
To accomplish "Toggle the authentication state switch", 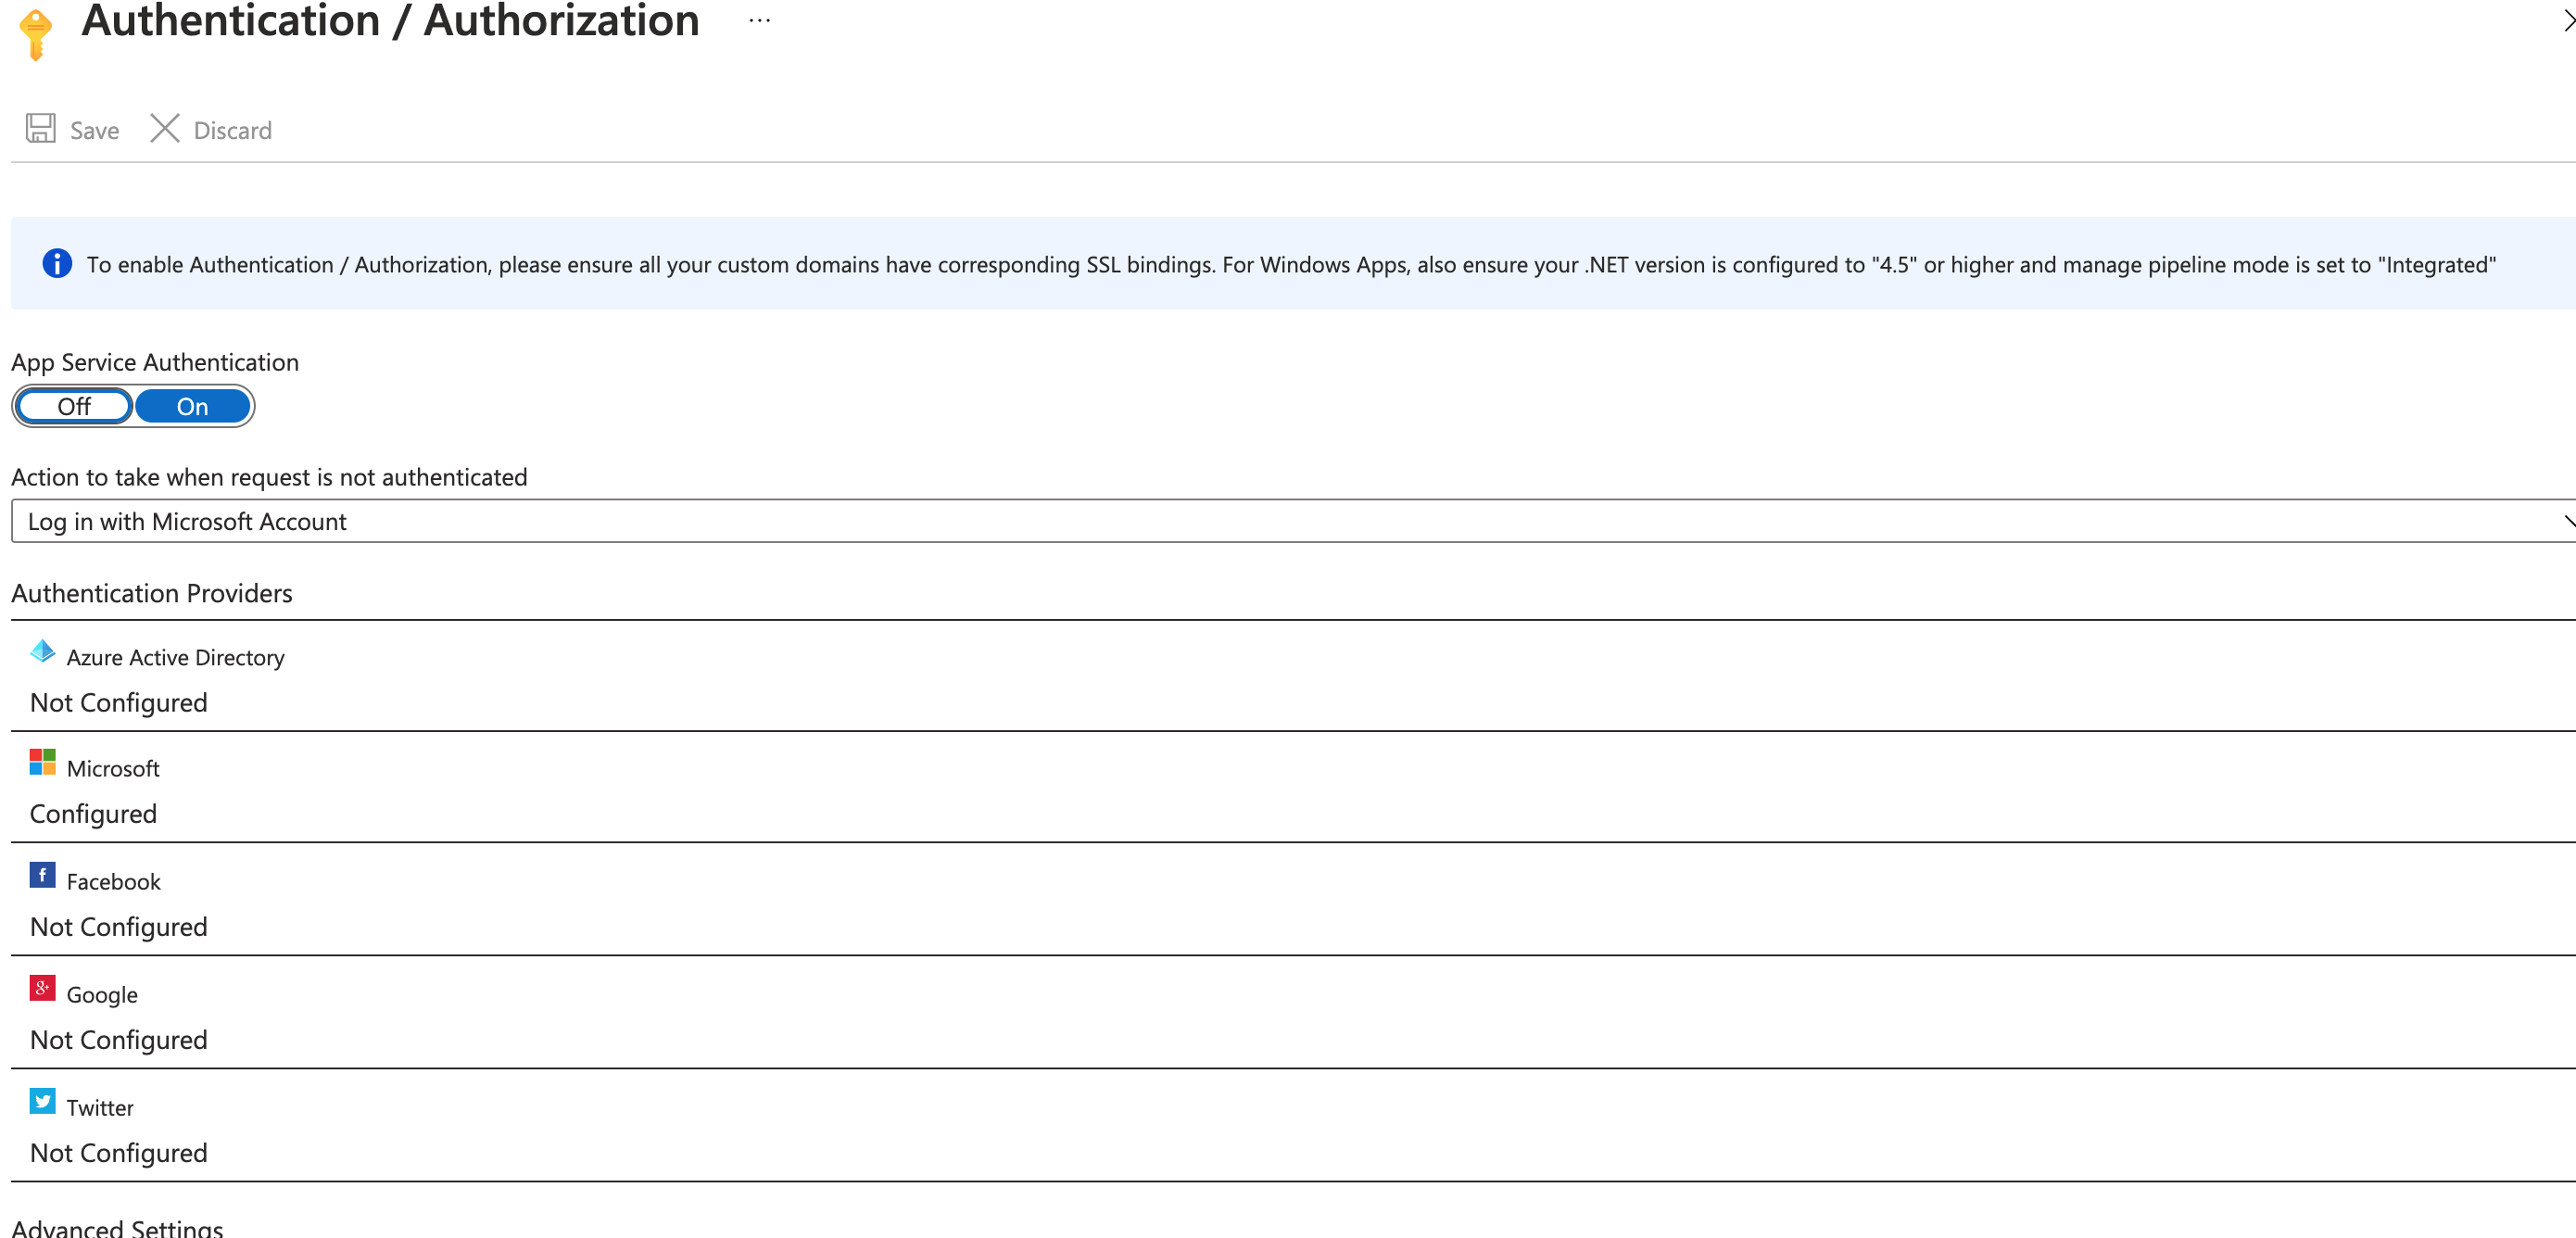I will (132, 406).
